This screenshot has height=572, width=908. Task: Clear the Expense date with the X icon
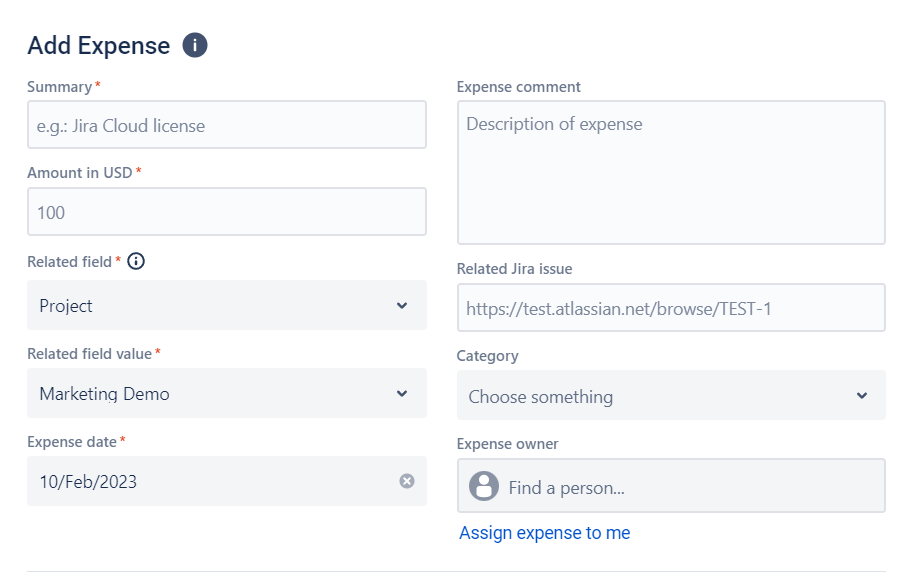click(407, 481)
